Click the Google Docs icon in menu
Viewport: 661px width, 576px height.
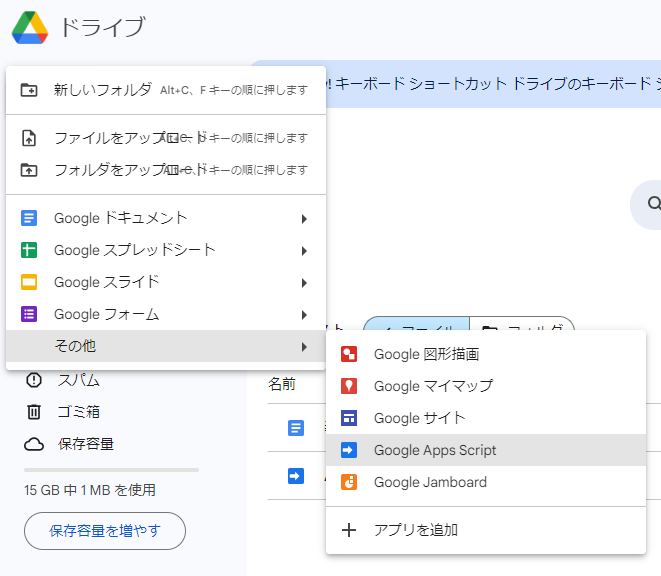pos(30,218)
